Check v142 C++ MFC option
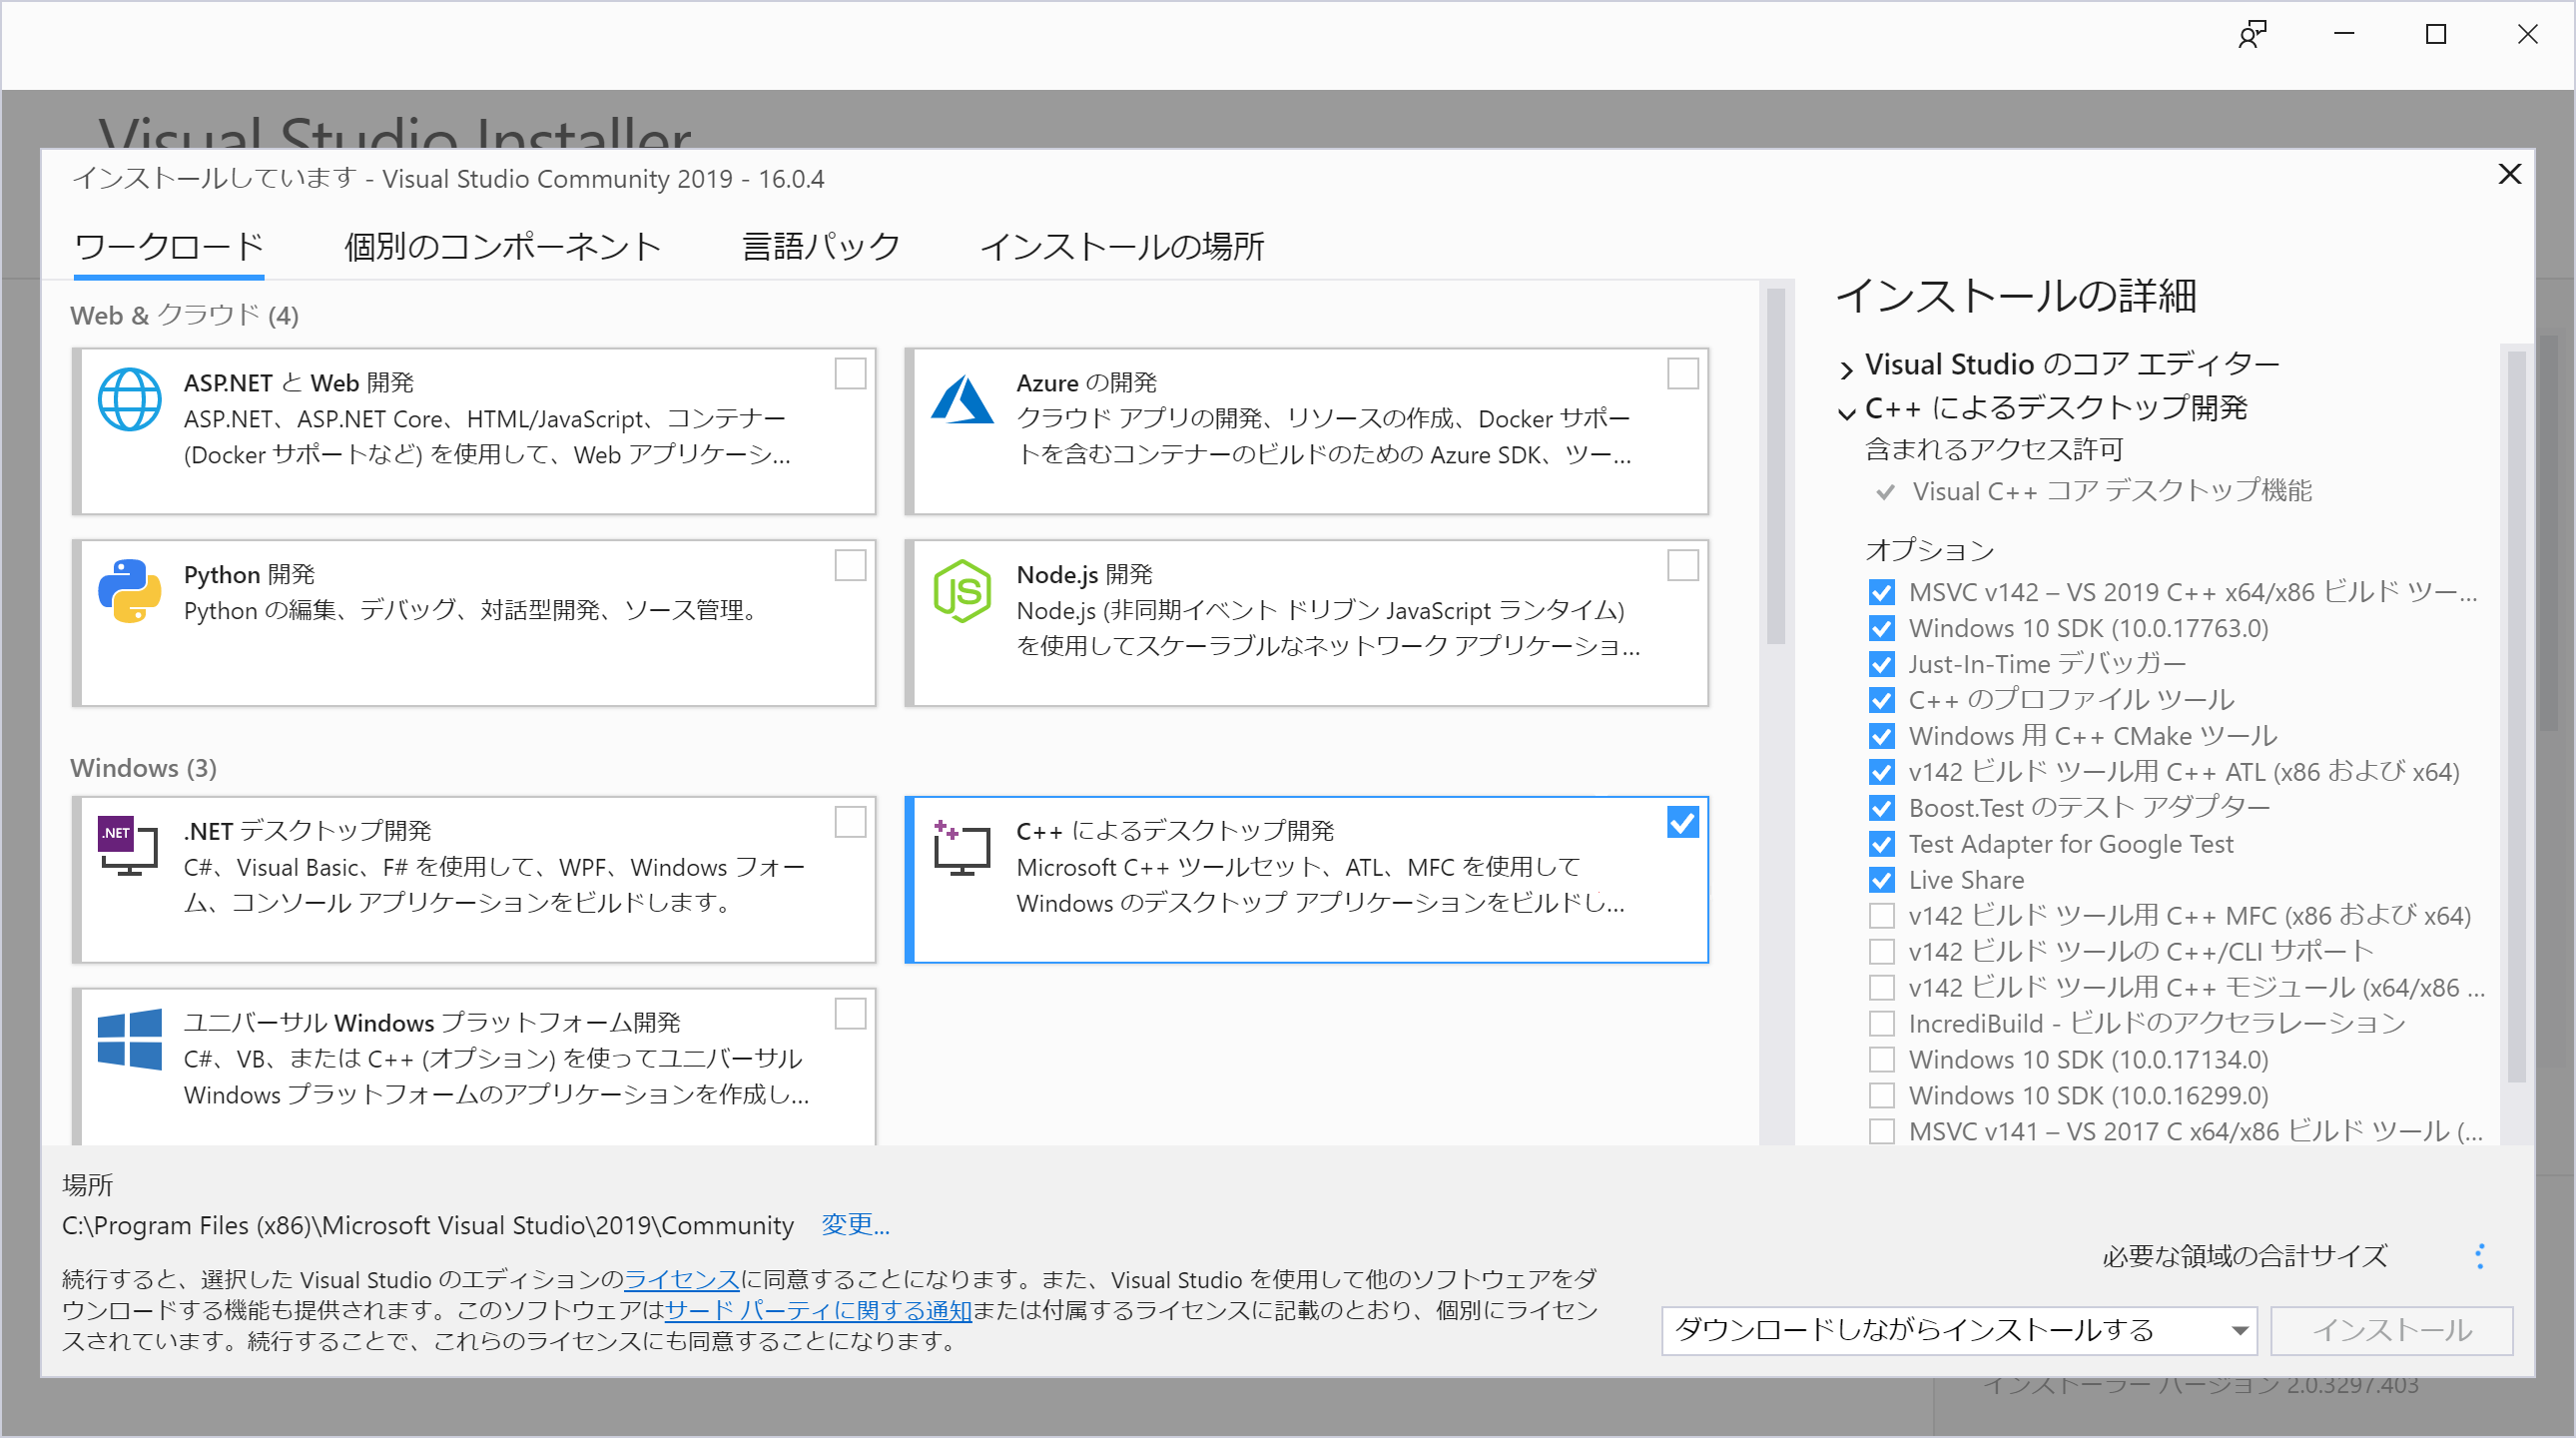The width and height of the screenshot is (2576, 1438). click(1881, 916)
